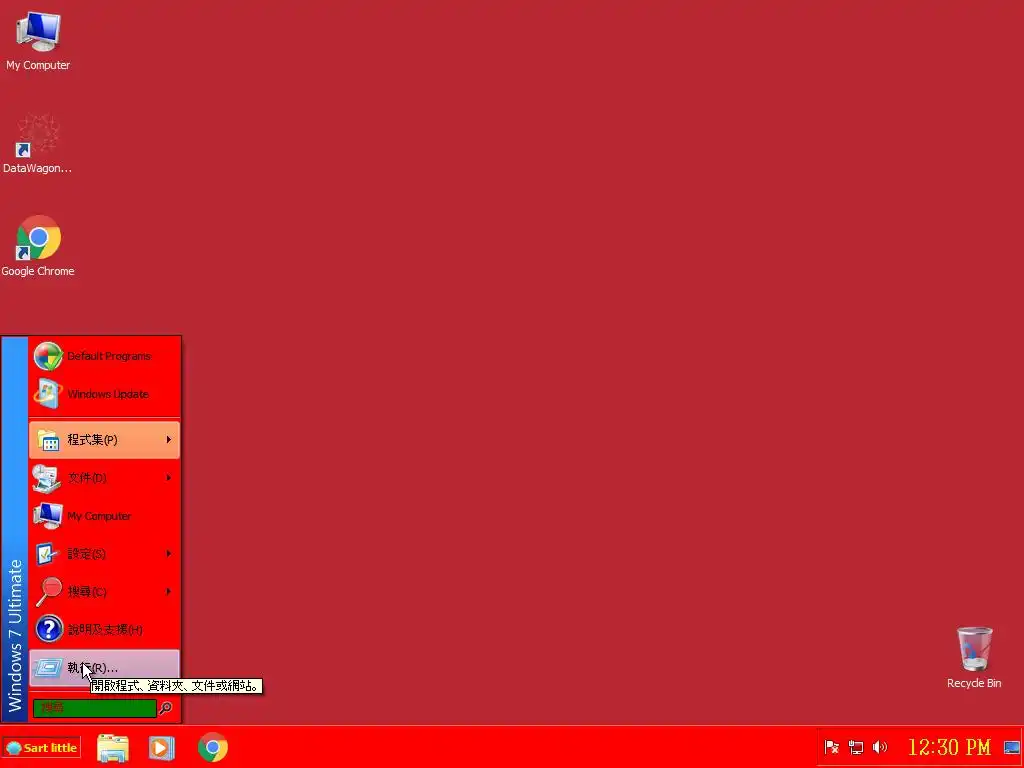
Task: Launch Google Chrome from desktop shortcut
Action: (38, 246)
